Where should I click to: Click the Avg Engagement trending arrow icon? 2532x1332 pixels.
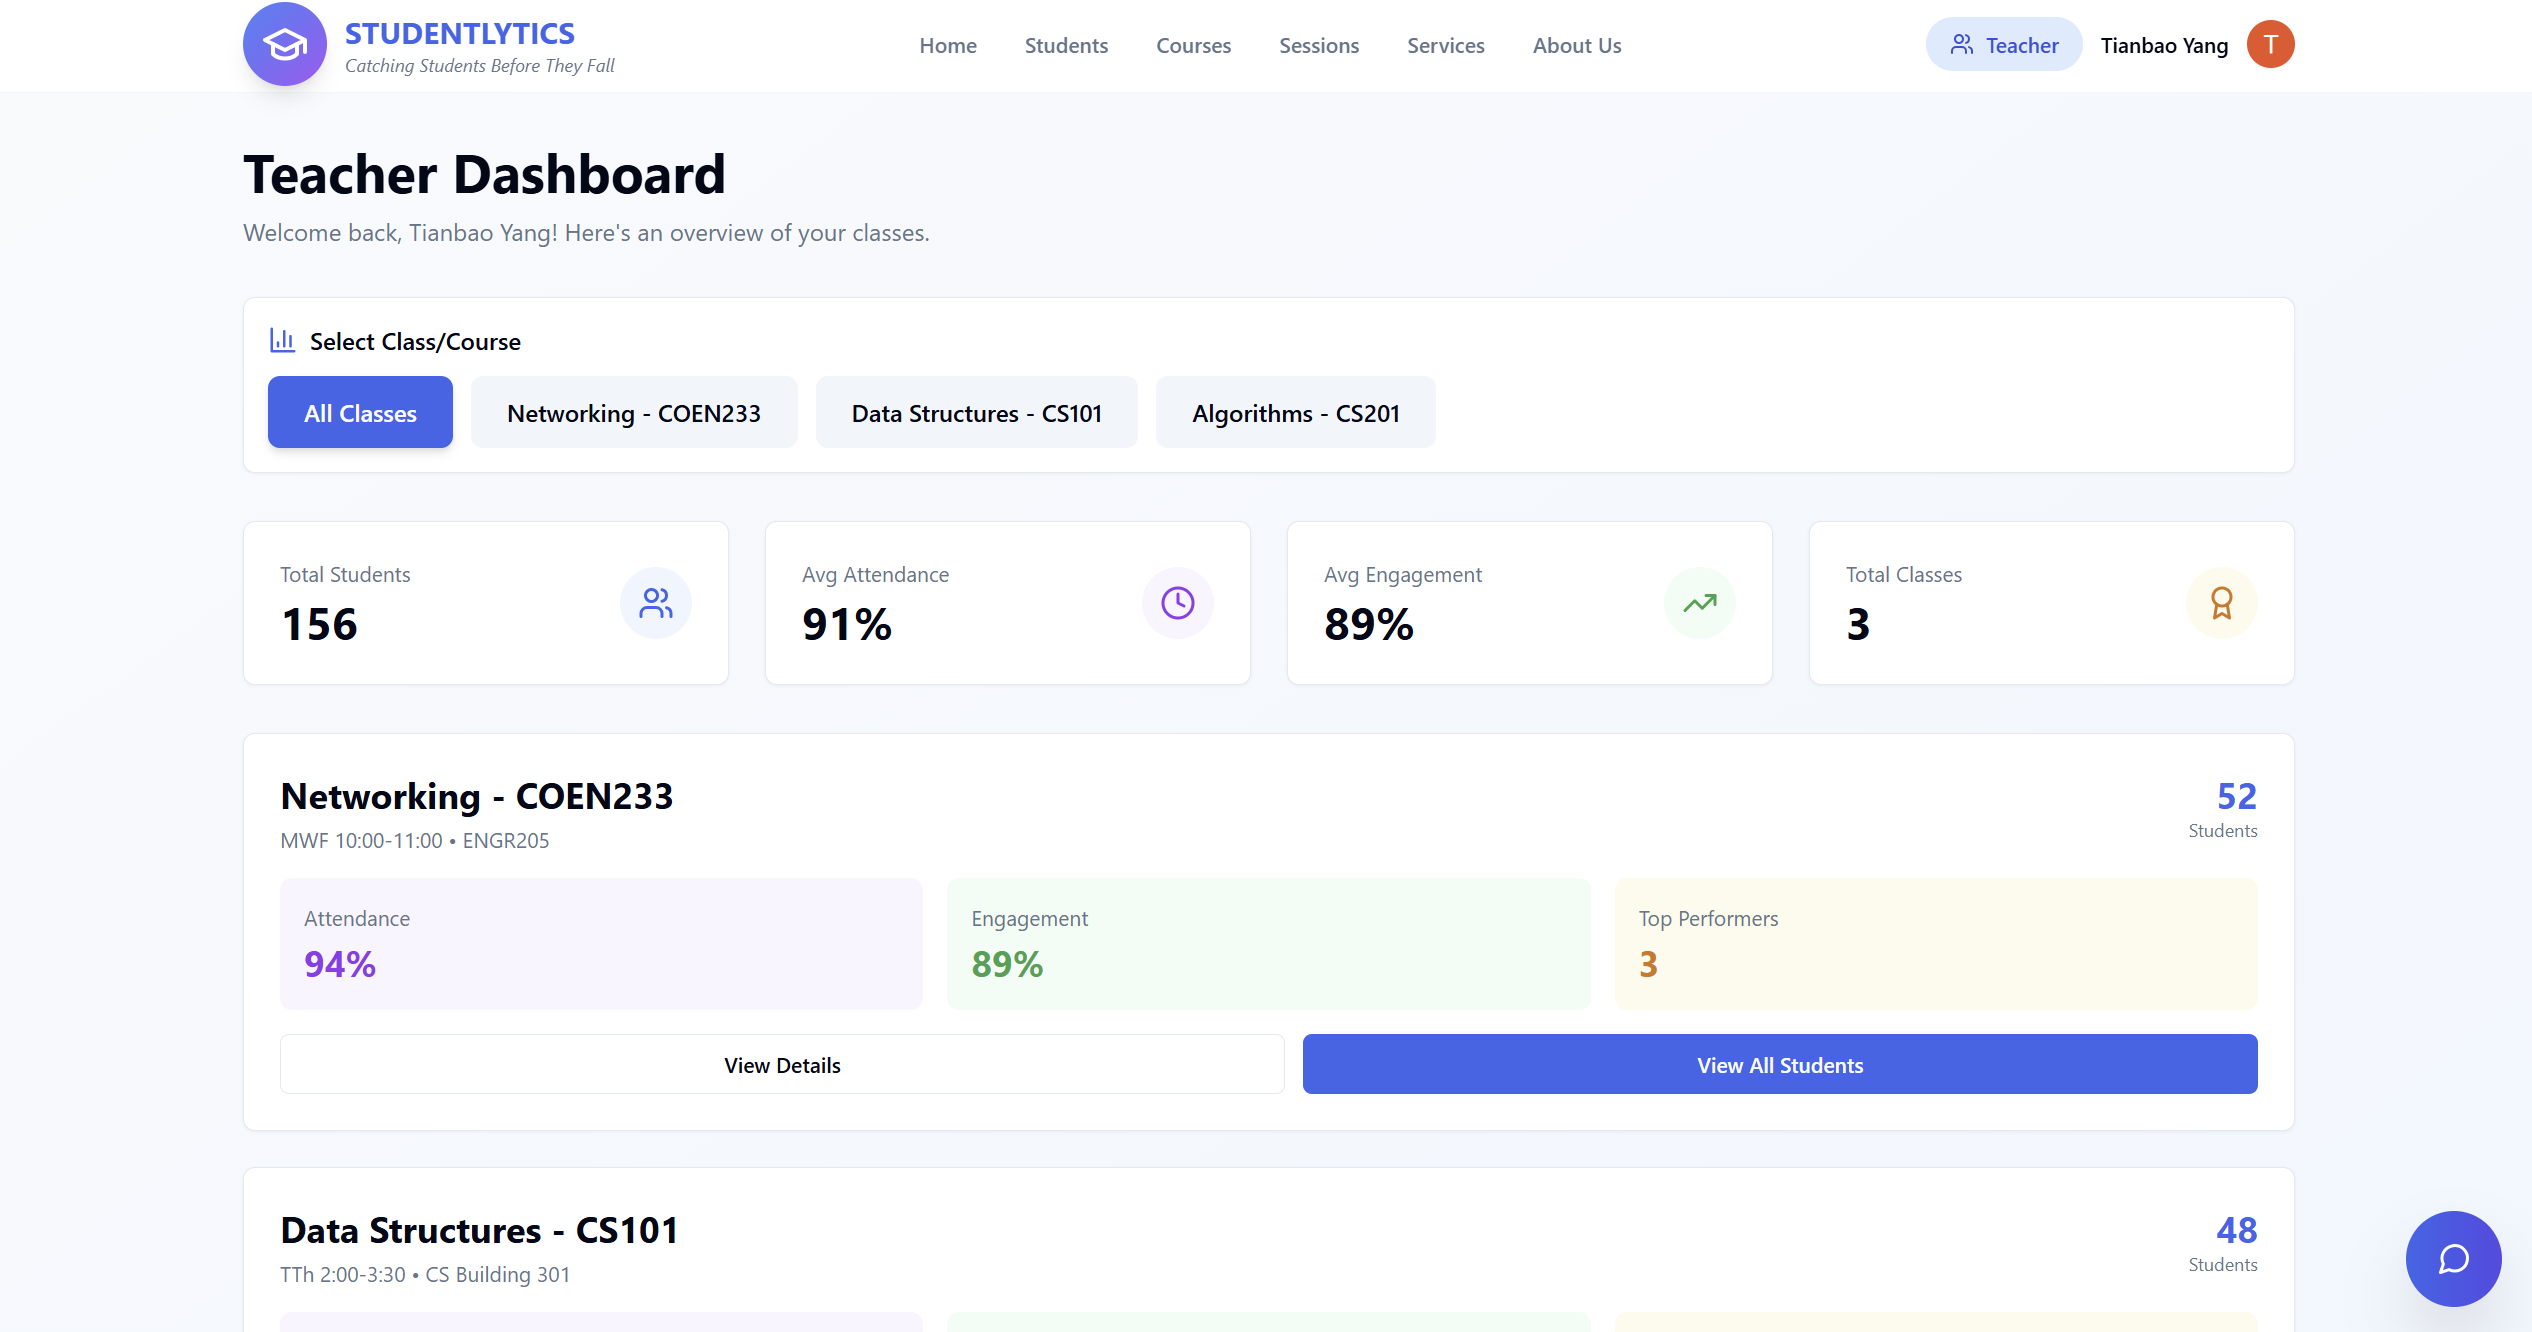pyautogui.click(x=1699, y=603)
